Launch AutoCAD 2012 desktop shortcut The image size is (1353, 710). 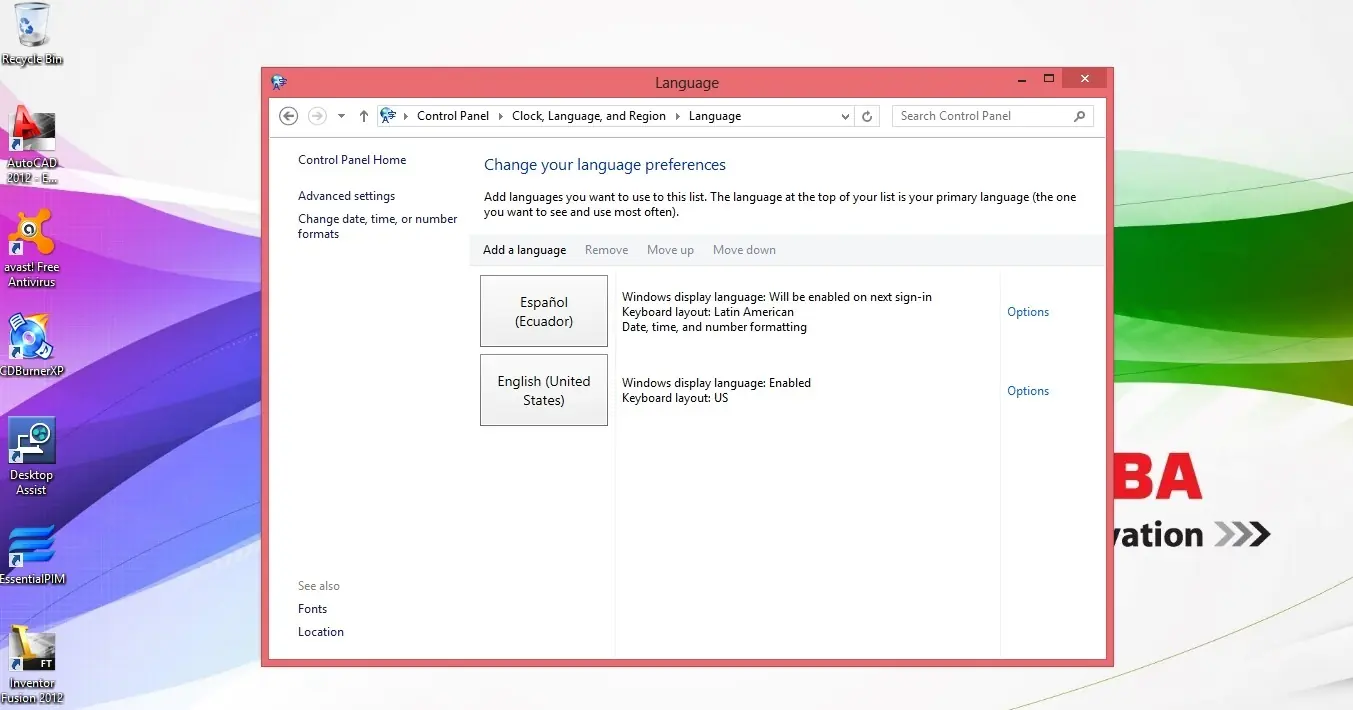pos(32,146)
